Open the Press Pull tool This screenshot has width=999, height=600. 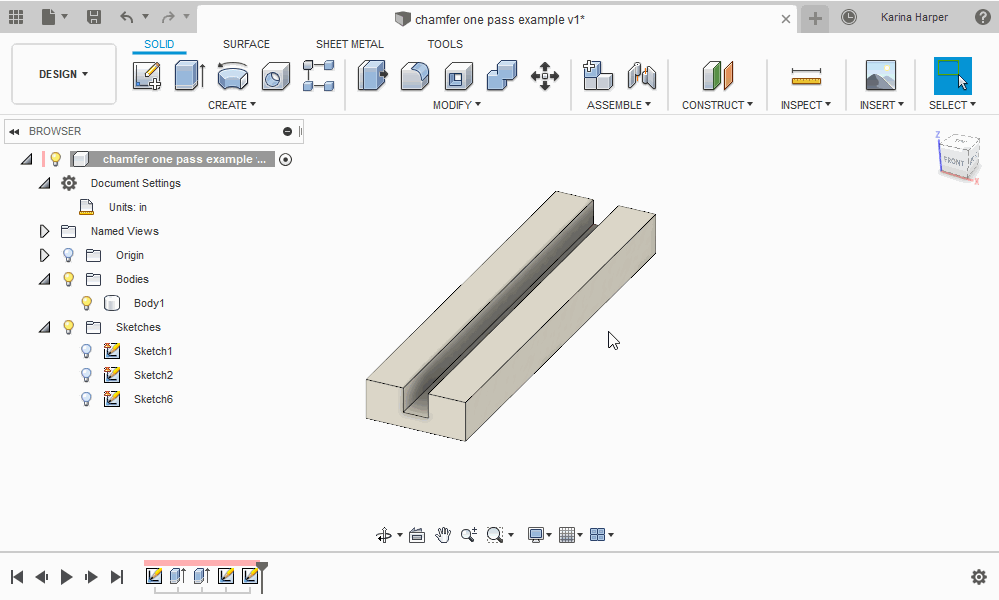[x=372, y=75]
